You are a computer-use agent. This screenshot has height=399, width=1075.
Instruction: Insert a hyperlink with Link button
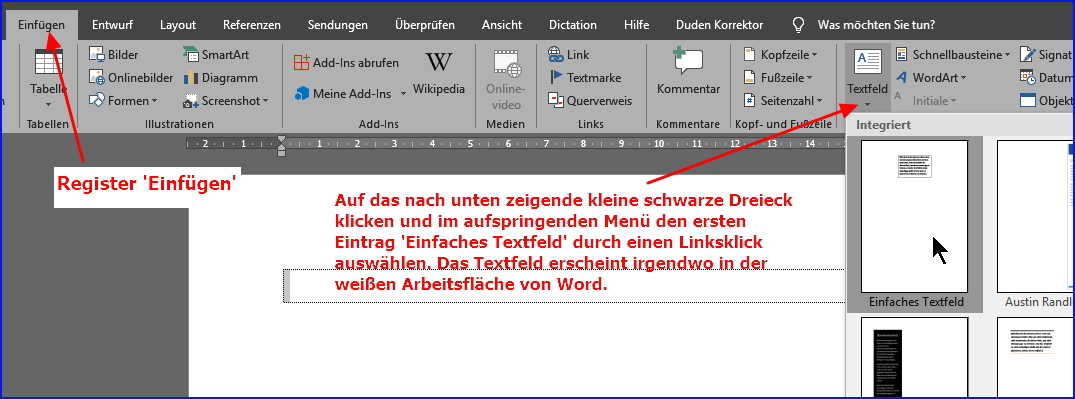point(568,55)
